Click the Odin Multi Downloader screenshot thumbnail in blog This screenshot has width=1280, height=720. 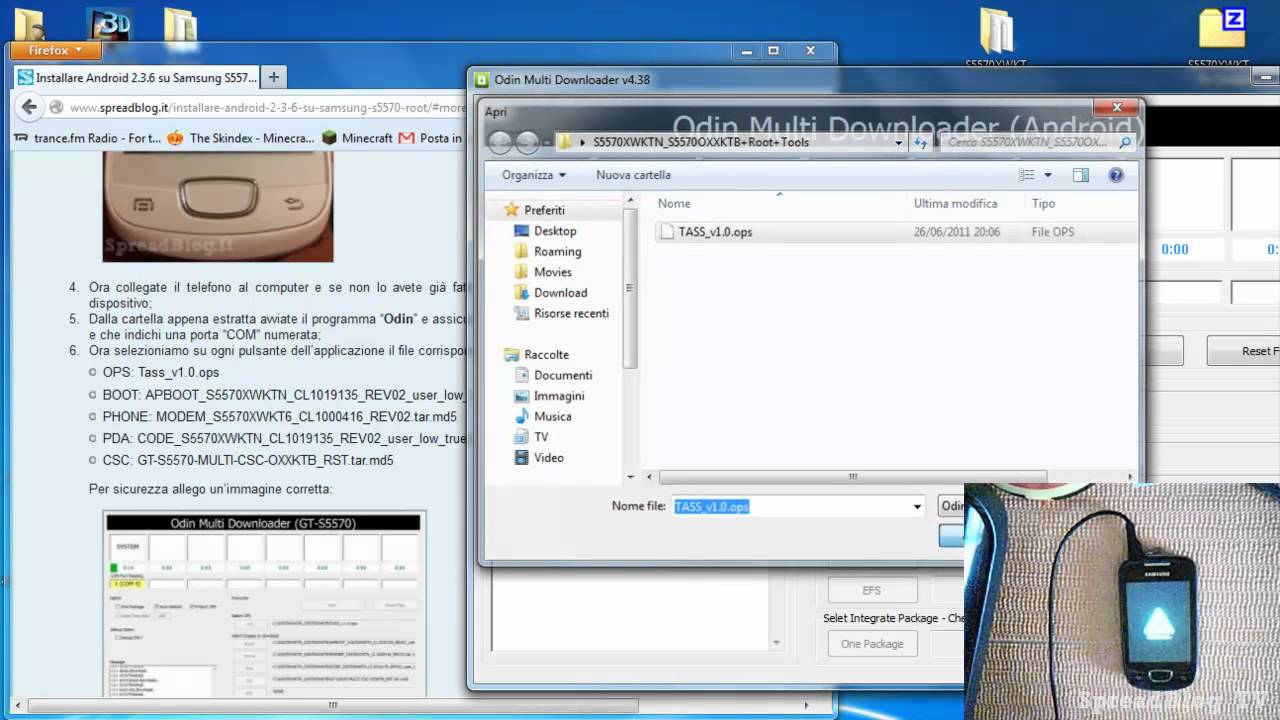(264, 604)
